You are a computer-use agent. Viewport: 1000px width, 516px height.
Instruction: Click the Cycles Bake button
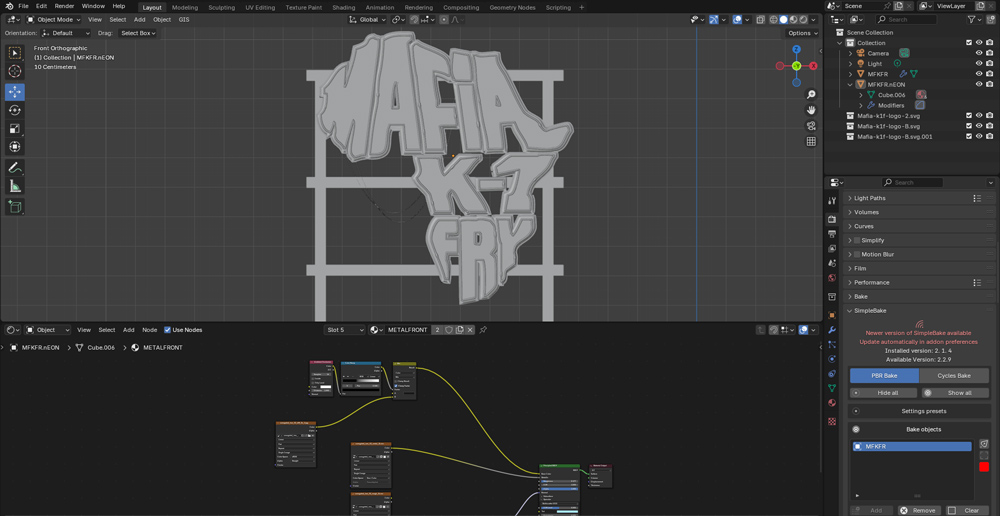click(953, 376)
